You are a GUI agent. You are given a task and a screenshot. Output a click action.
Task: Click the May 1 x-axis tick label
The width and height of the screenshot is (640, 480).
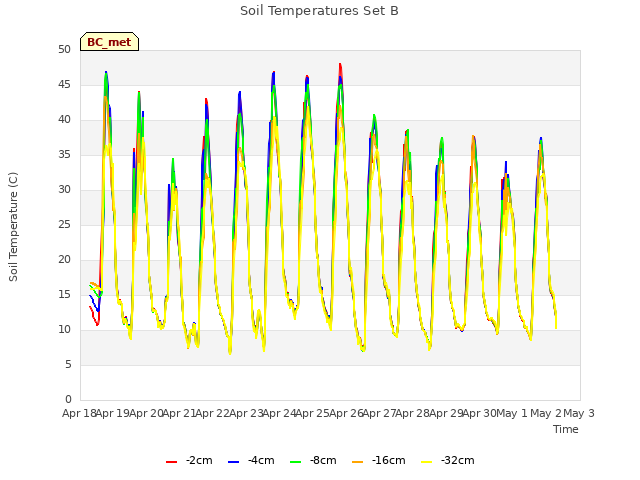[512, 413]
